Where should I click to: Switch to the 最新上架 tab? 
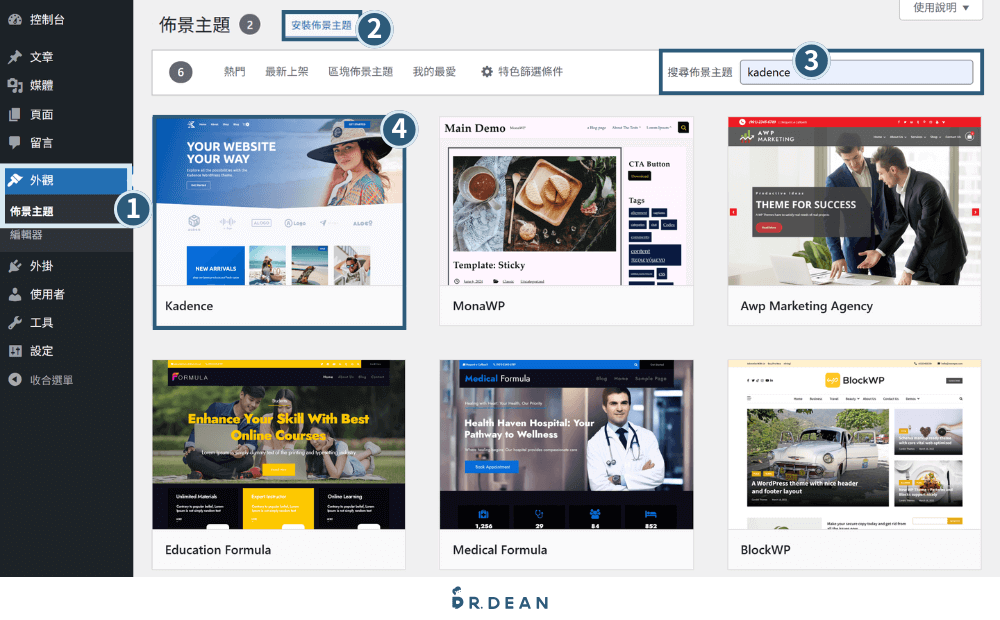coord(286,71)
